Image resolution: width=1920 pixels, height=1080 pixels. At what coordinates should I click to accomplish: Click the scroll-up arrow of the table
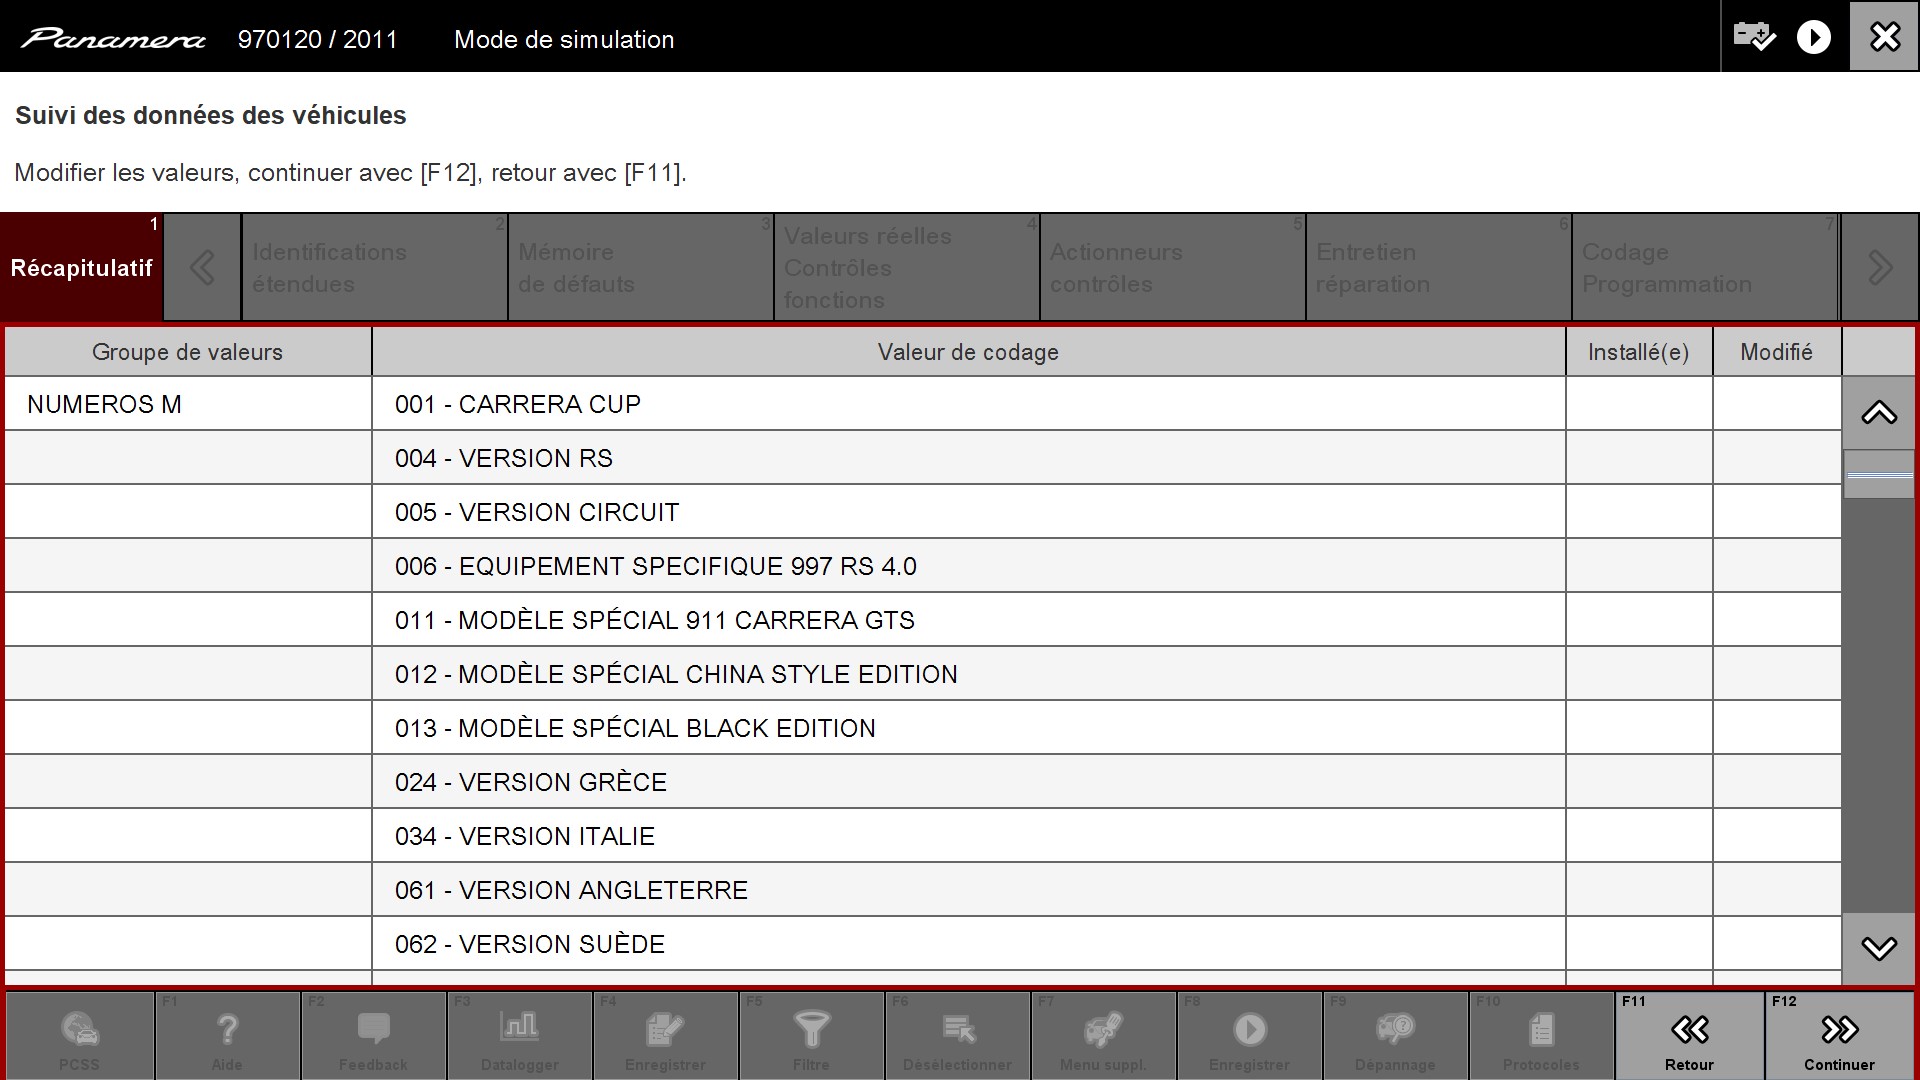coord(1878,413)
